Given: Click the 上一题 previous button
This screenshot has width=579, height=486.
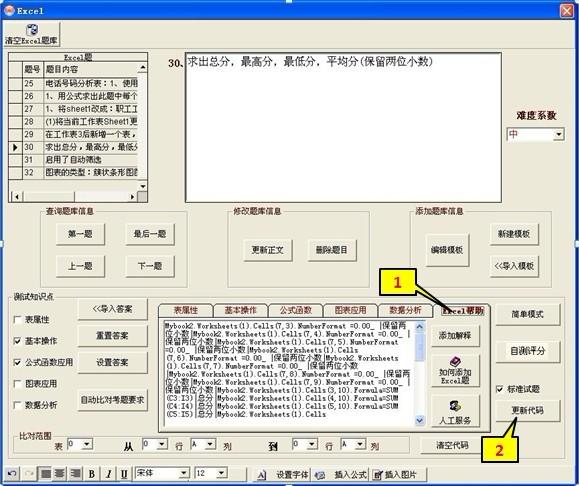Looking at the screenshot, I should pyautogui.click(x=80, y=266).
